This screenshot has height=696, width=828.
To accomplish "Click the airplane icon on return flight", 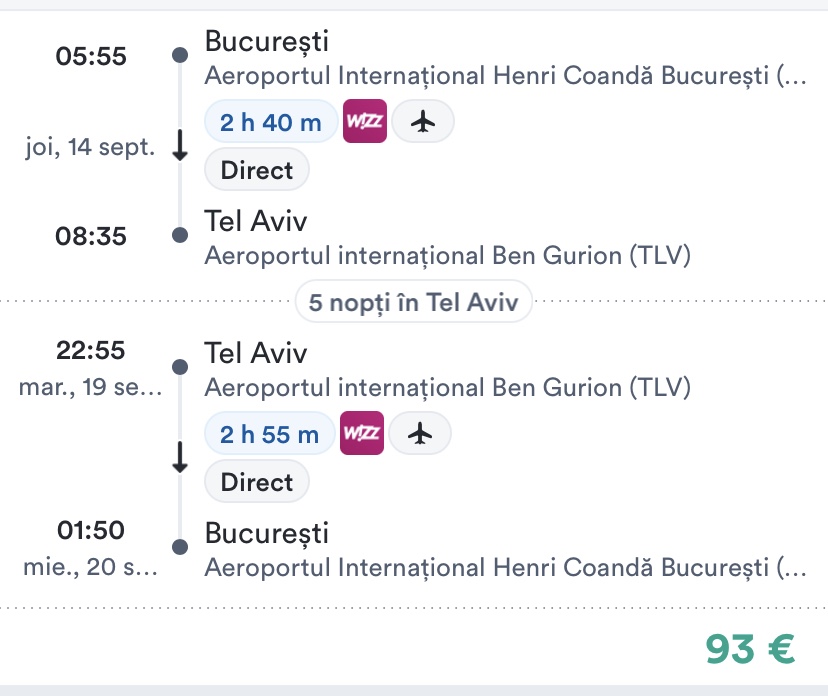I will (x=420, y=433).
